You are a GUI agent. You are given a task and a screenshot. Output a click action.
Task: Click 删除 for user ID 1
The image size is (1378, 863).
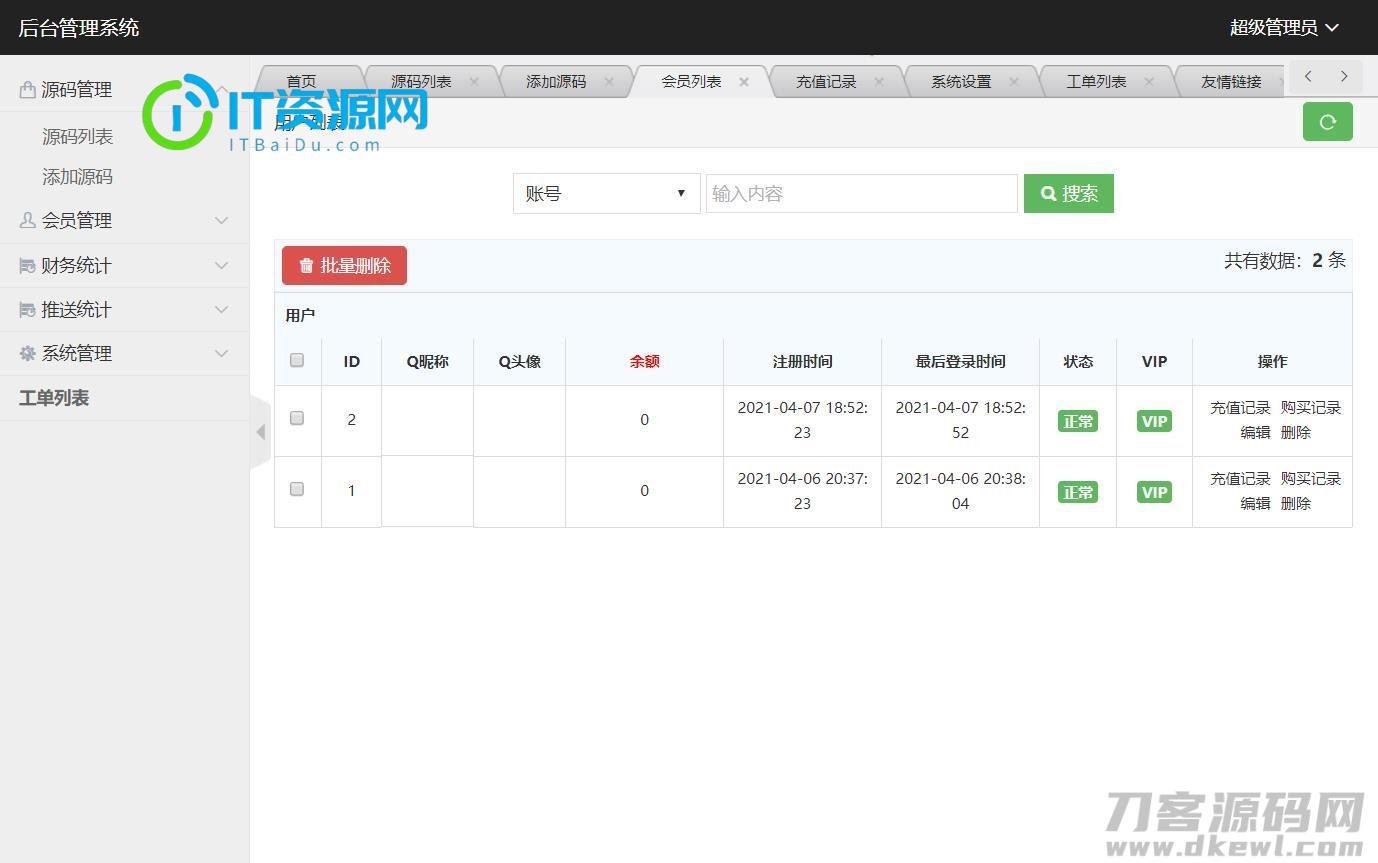coord(1296,504)
